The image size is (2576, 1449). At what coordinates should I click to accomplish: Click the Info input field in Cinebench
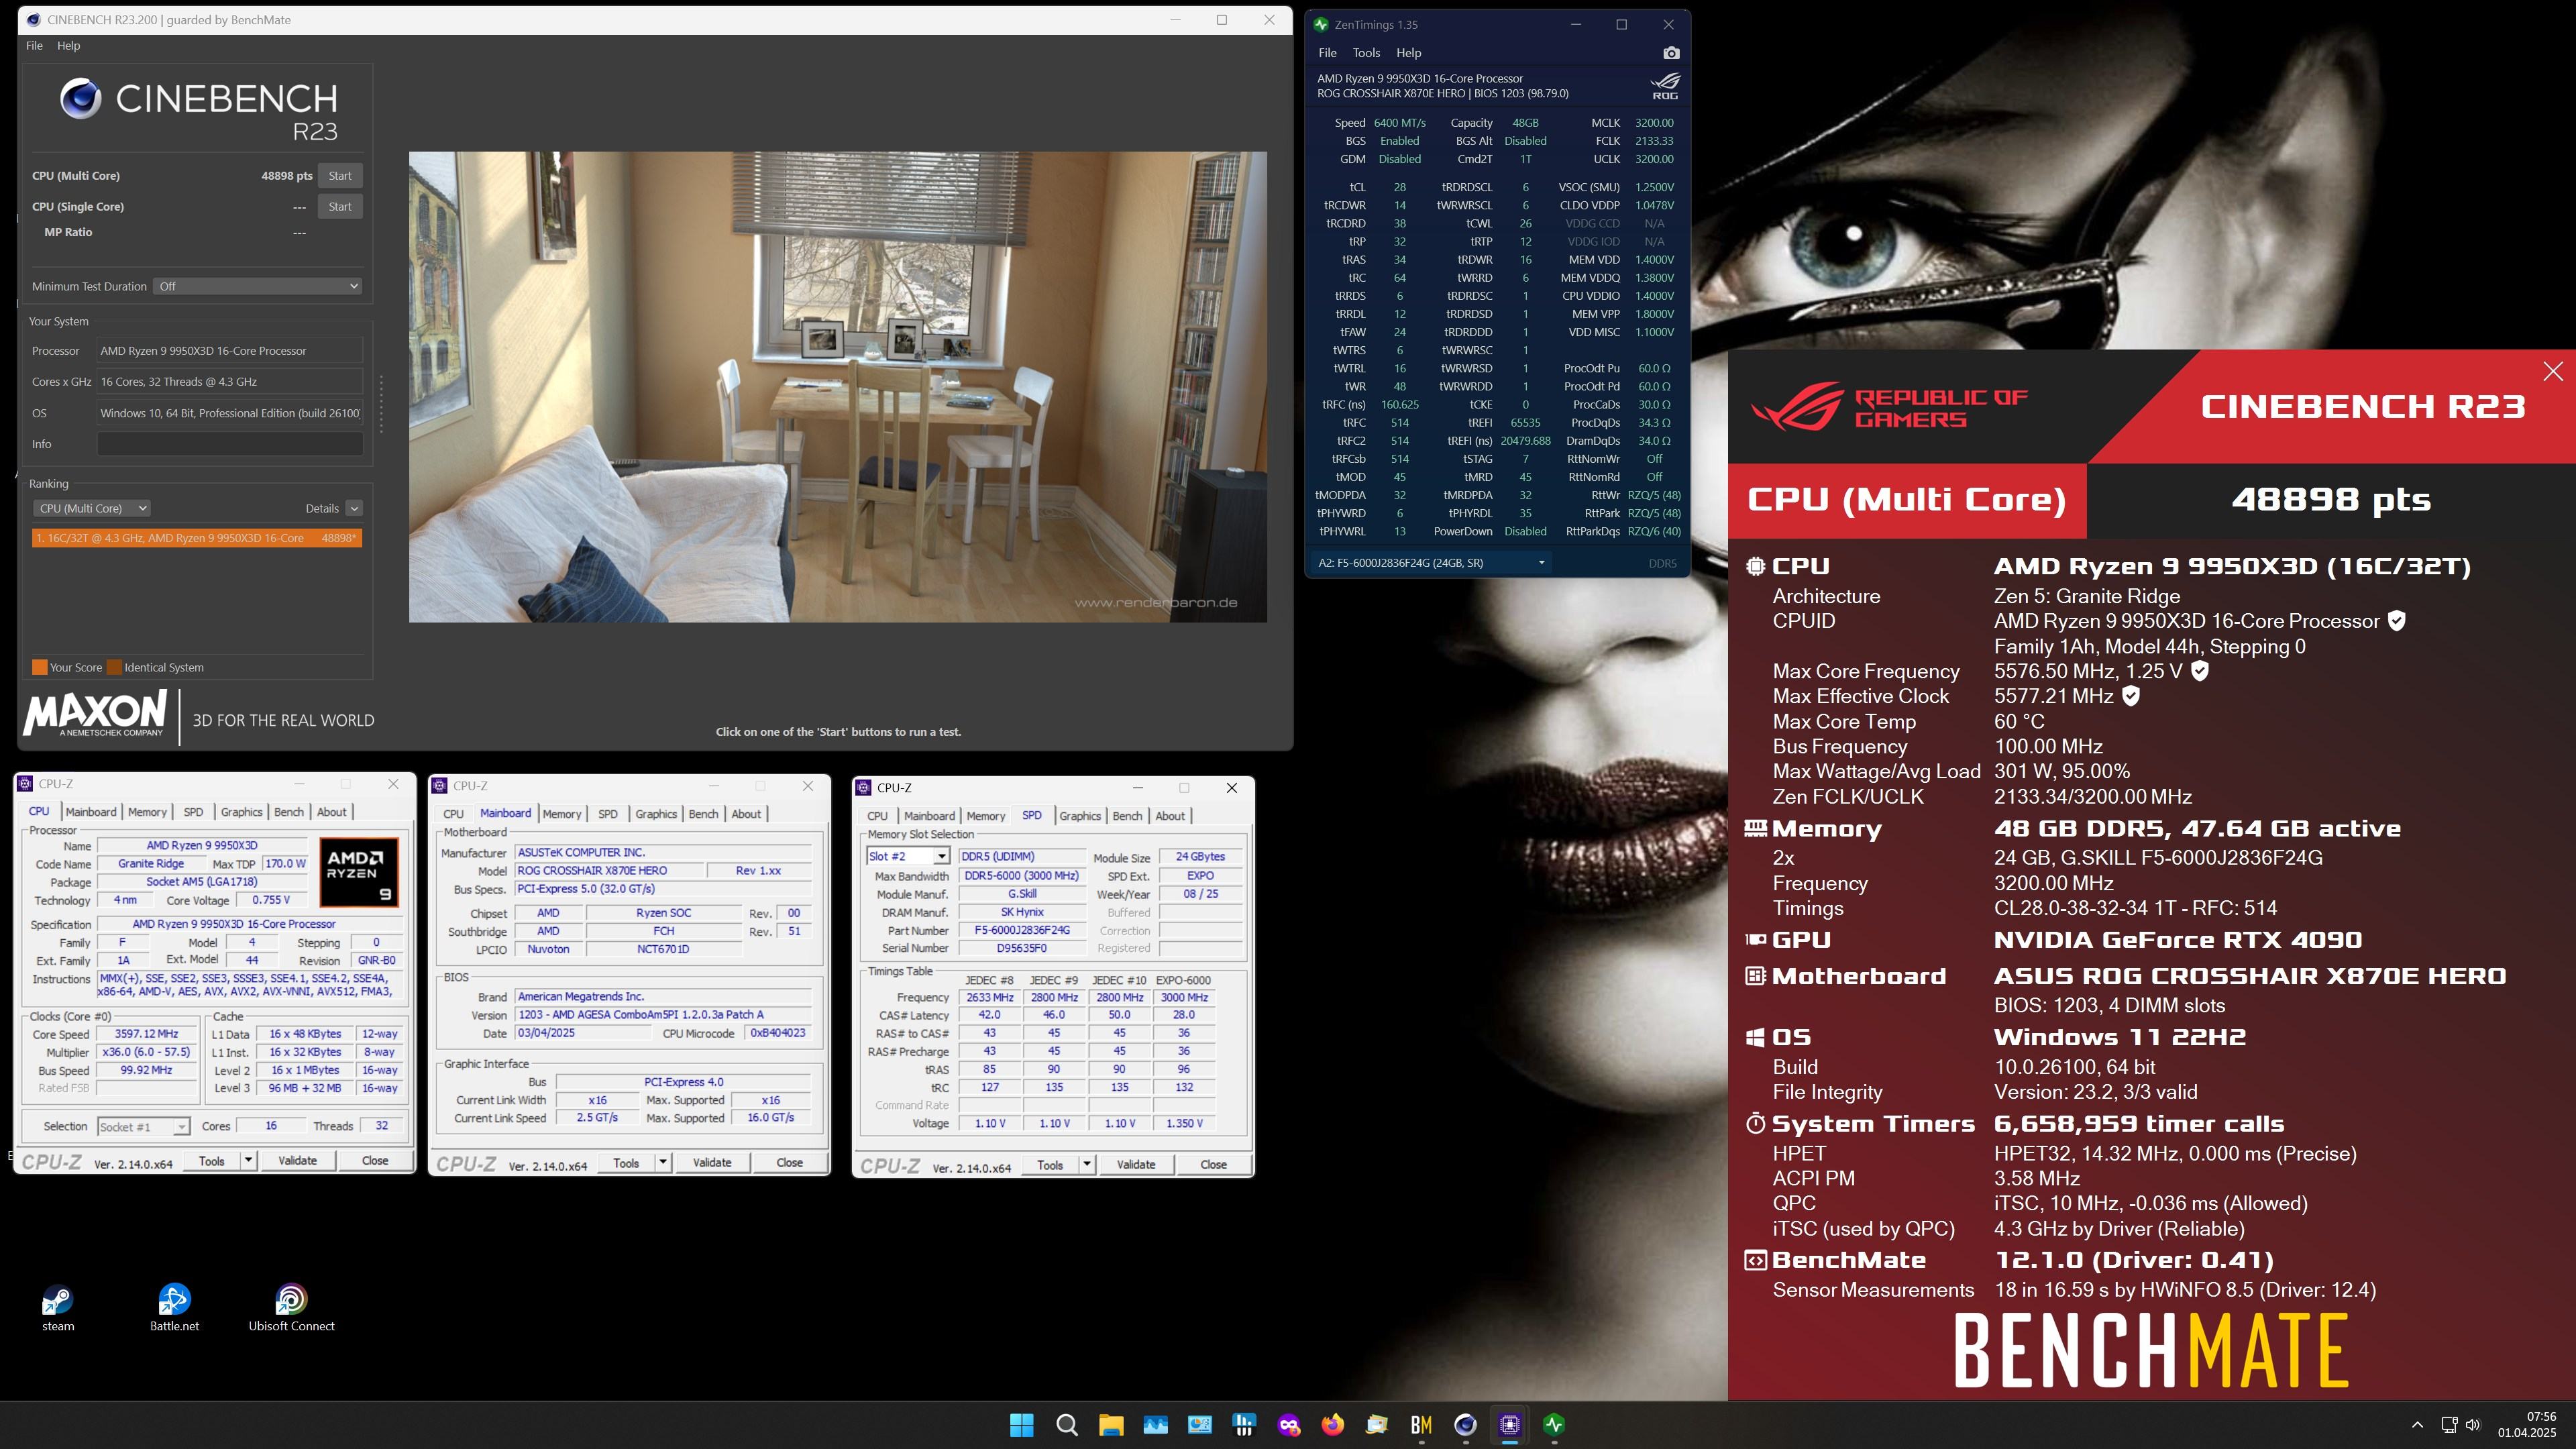point(229,444)
